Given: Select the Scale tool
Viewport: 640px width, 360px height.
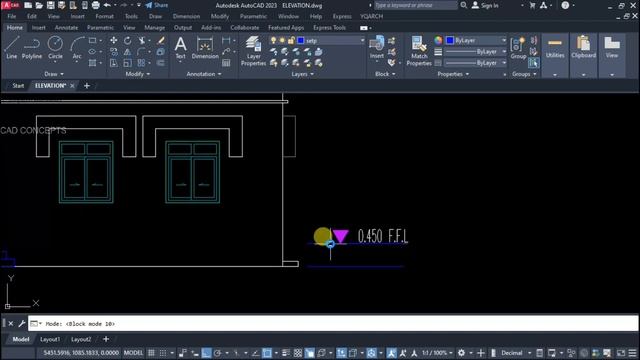Looking at the screenshot, I should 127,63.
